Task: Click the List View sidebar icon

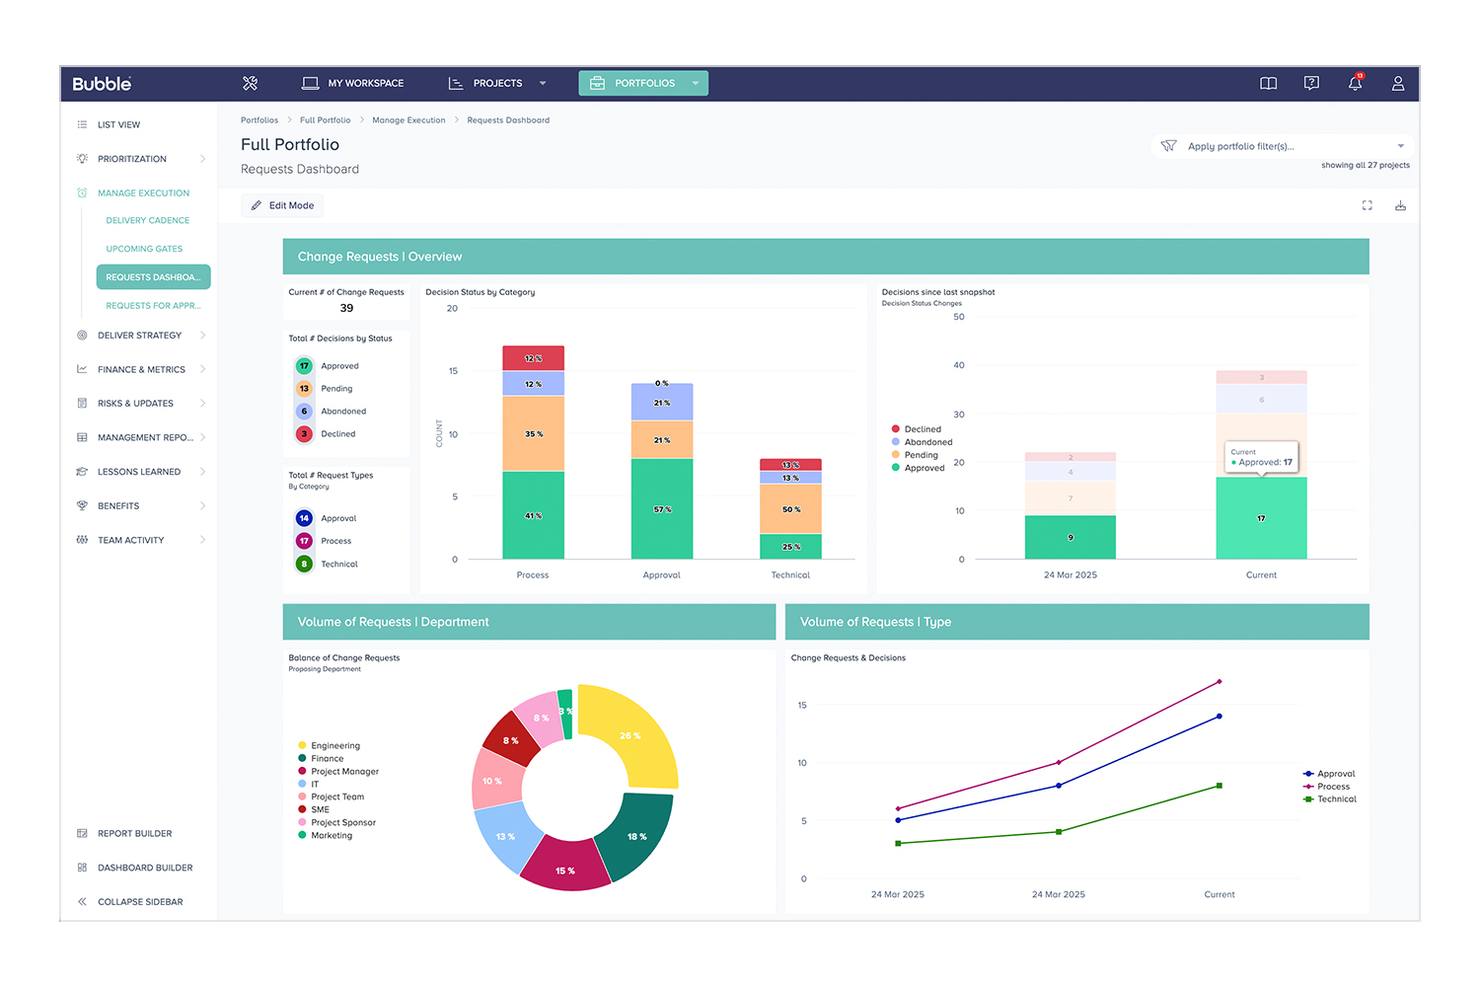Action: point(82,125)
